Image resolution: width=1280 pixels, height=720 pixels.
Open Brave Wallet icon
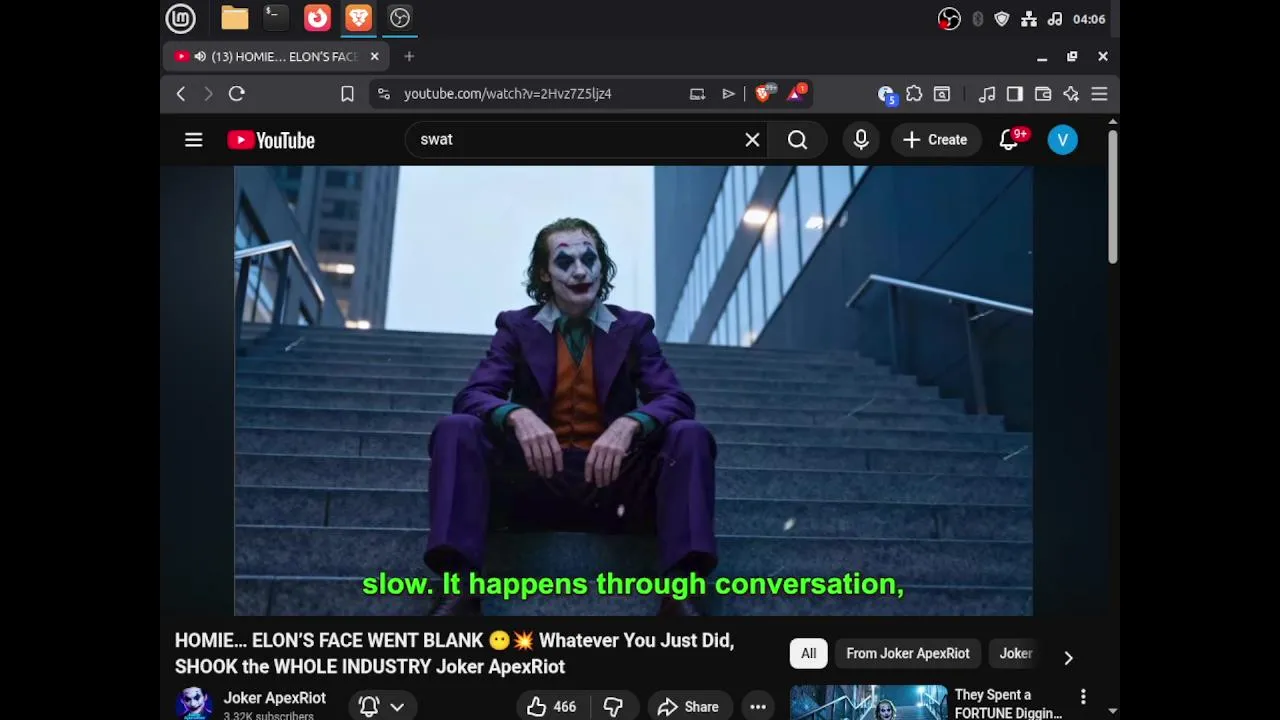[x=1043, y=94]
